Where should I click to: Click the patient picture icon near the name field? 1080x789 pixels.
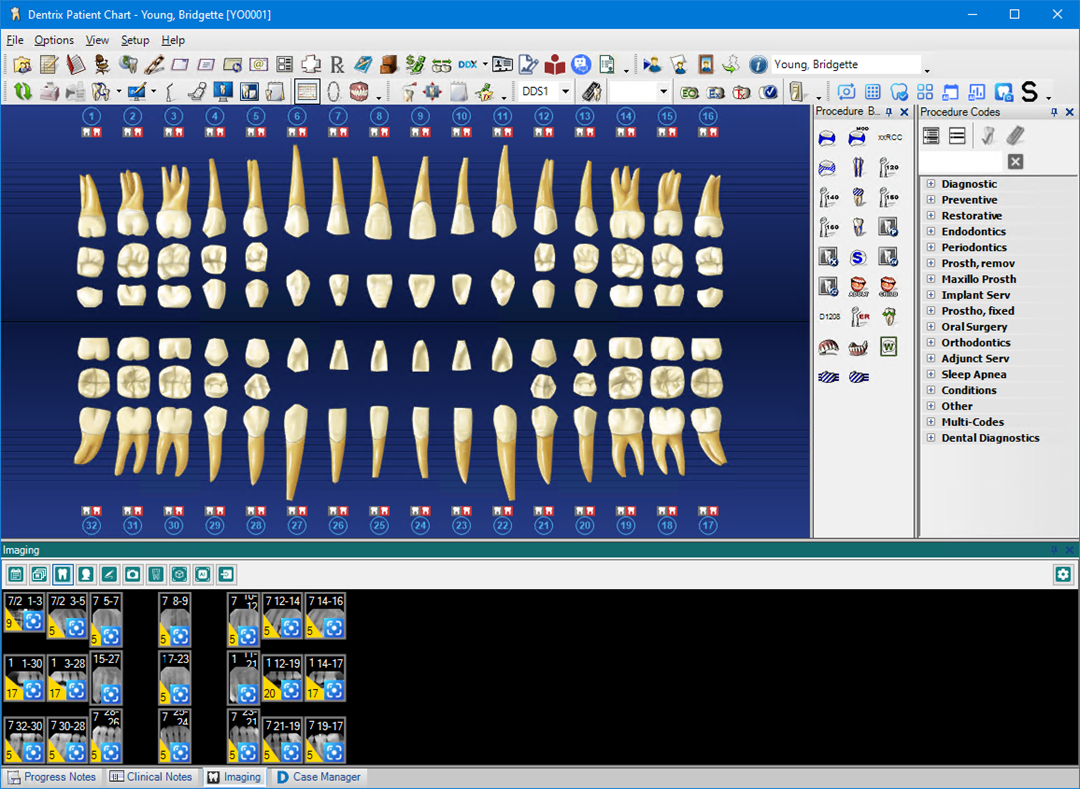coord(705,63)
